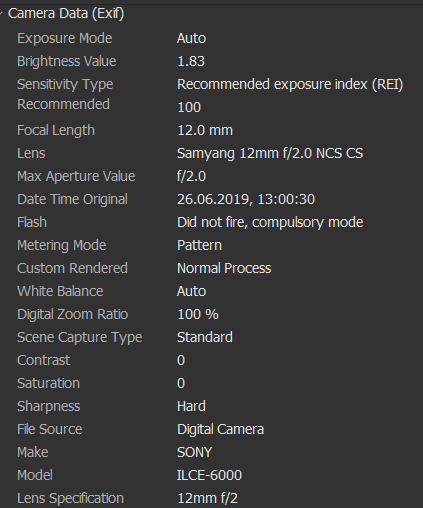Screen dimensions: 423x508
Task: Select the Make SONY value
Action: pyautogui.click(x=195, y=452)
